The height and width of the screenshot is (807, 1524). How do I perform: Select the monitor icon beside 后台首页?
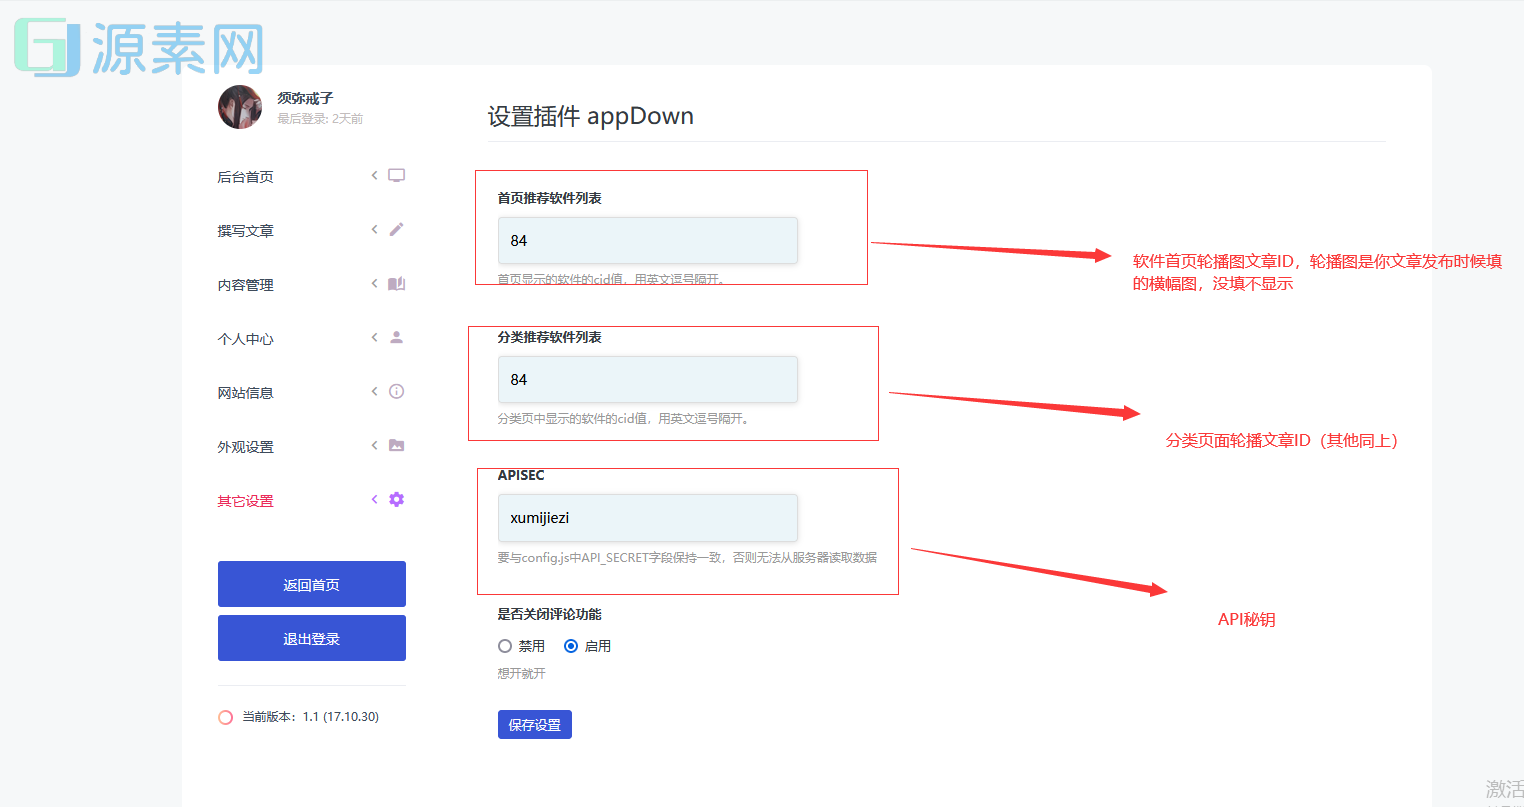pos(396,175)
